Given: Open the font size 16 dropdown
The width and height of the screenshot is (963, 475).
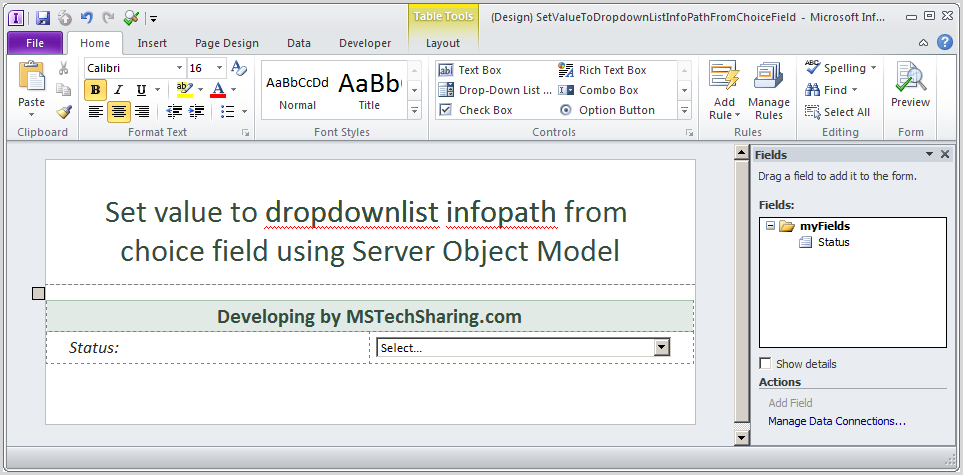Looking at the screenshot, I should [x=220, y=68].
